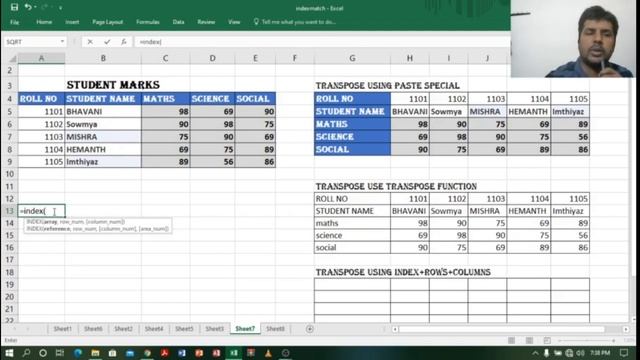The width and height of the screenshot is (640, 360).
Task: Open the File menu
Action: (x=14, y=22)
